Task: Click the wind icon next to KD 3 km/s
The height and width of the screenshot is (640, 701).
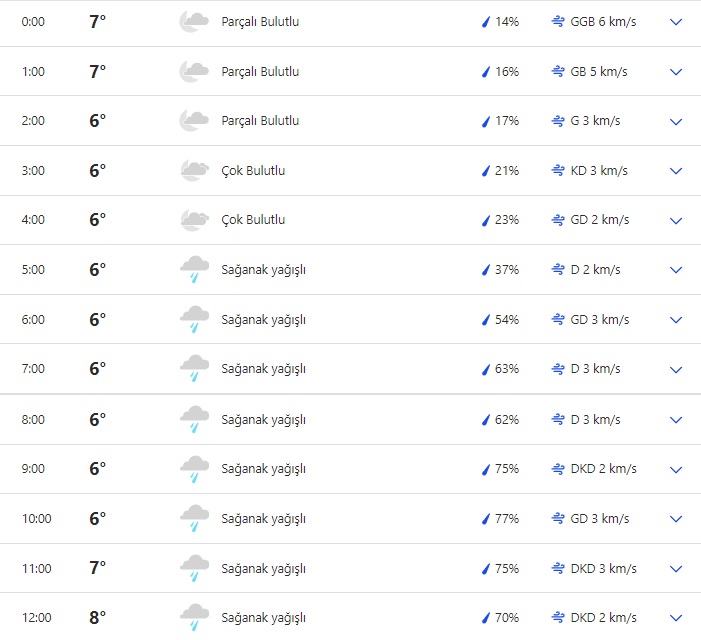Action: click(558, 171)
